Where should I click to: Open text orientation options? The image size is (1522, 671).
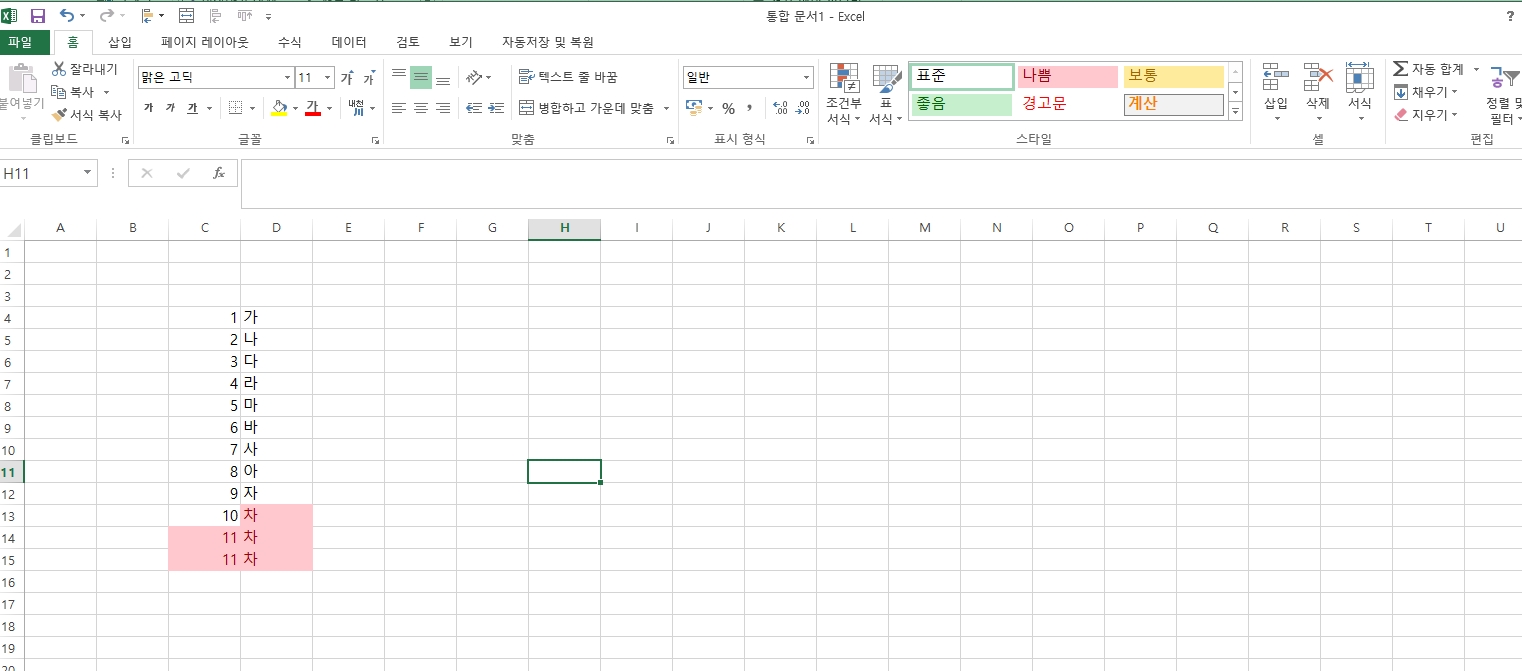click(x=479, y=78)
